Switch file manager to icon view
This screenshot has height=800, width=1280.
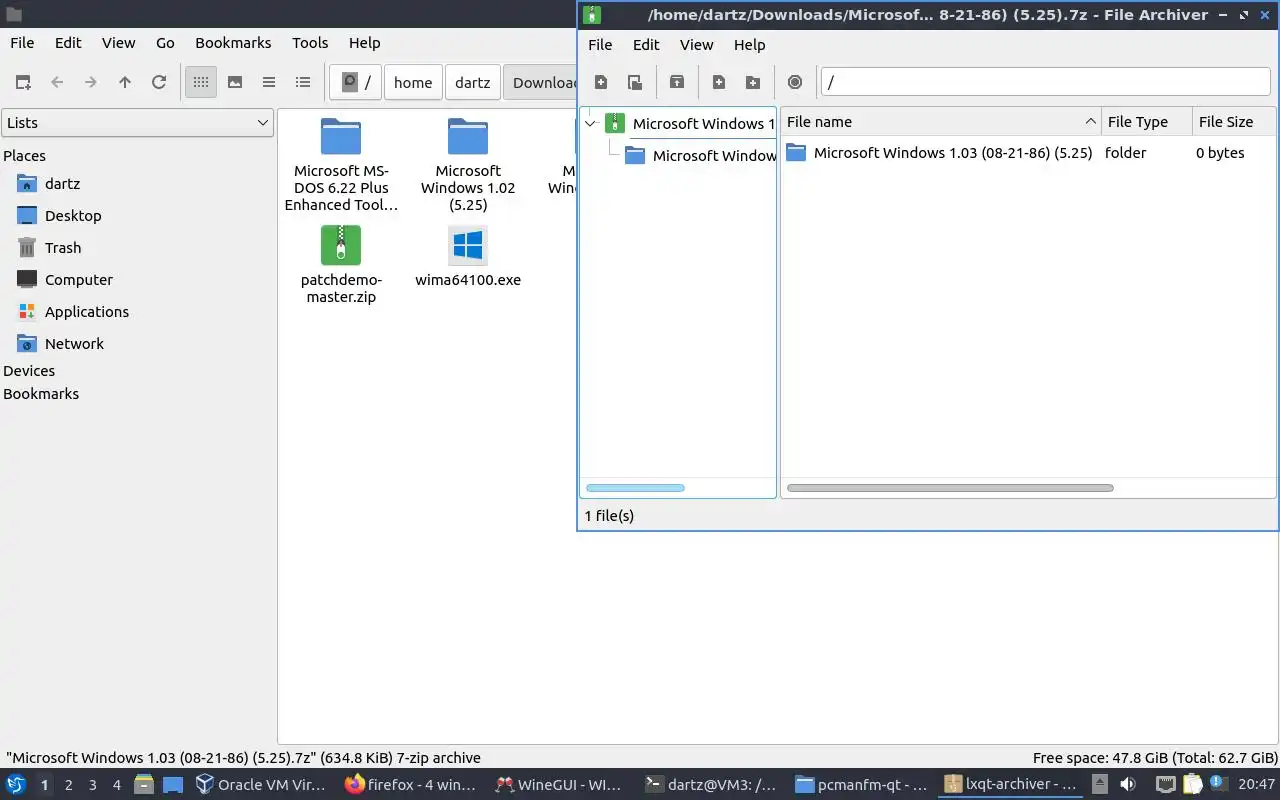201,82
